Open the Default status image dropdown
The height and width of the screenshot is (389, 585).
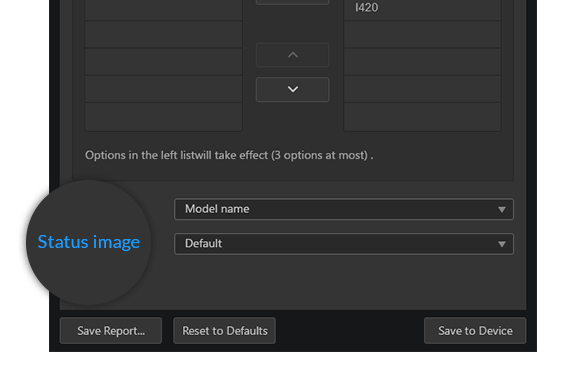(x=344, y=244)
